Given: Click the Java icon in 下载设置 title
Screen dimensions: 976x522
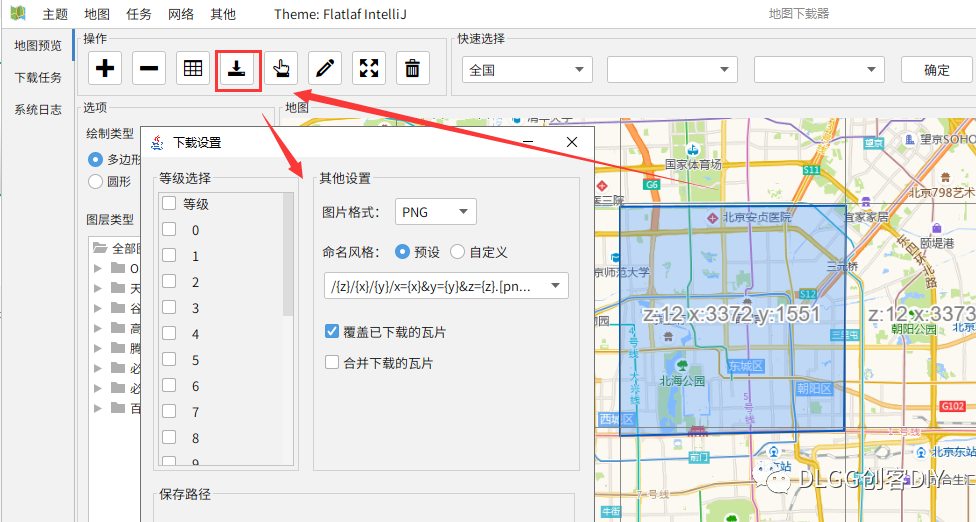Looking at the screenshot, I should [x=158, y=142].
